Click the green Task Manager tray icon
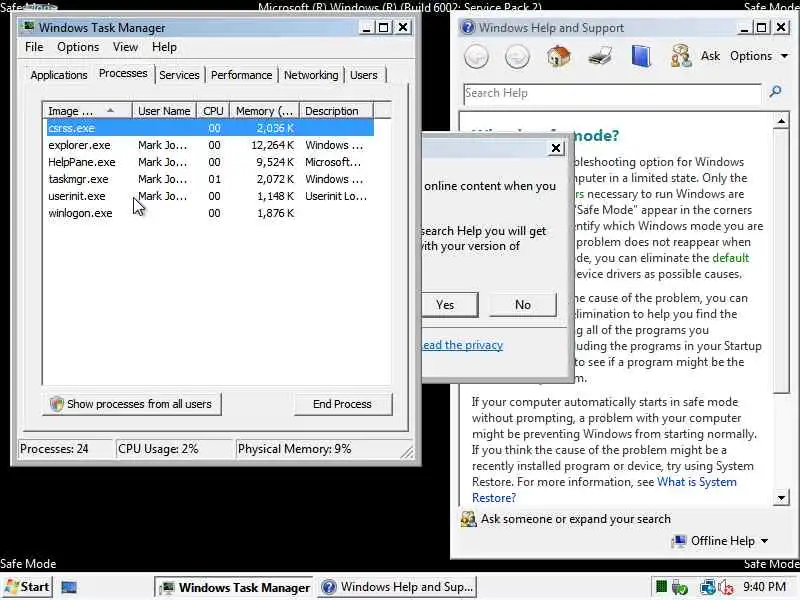 click(661, 587)
